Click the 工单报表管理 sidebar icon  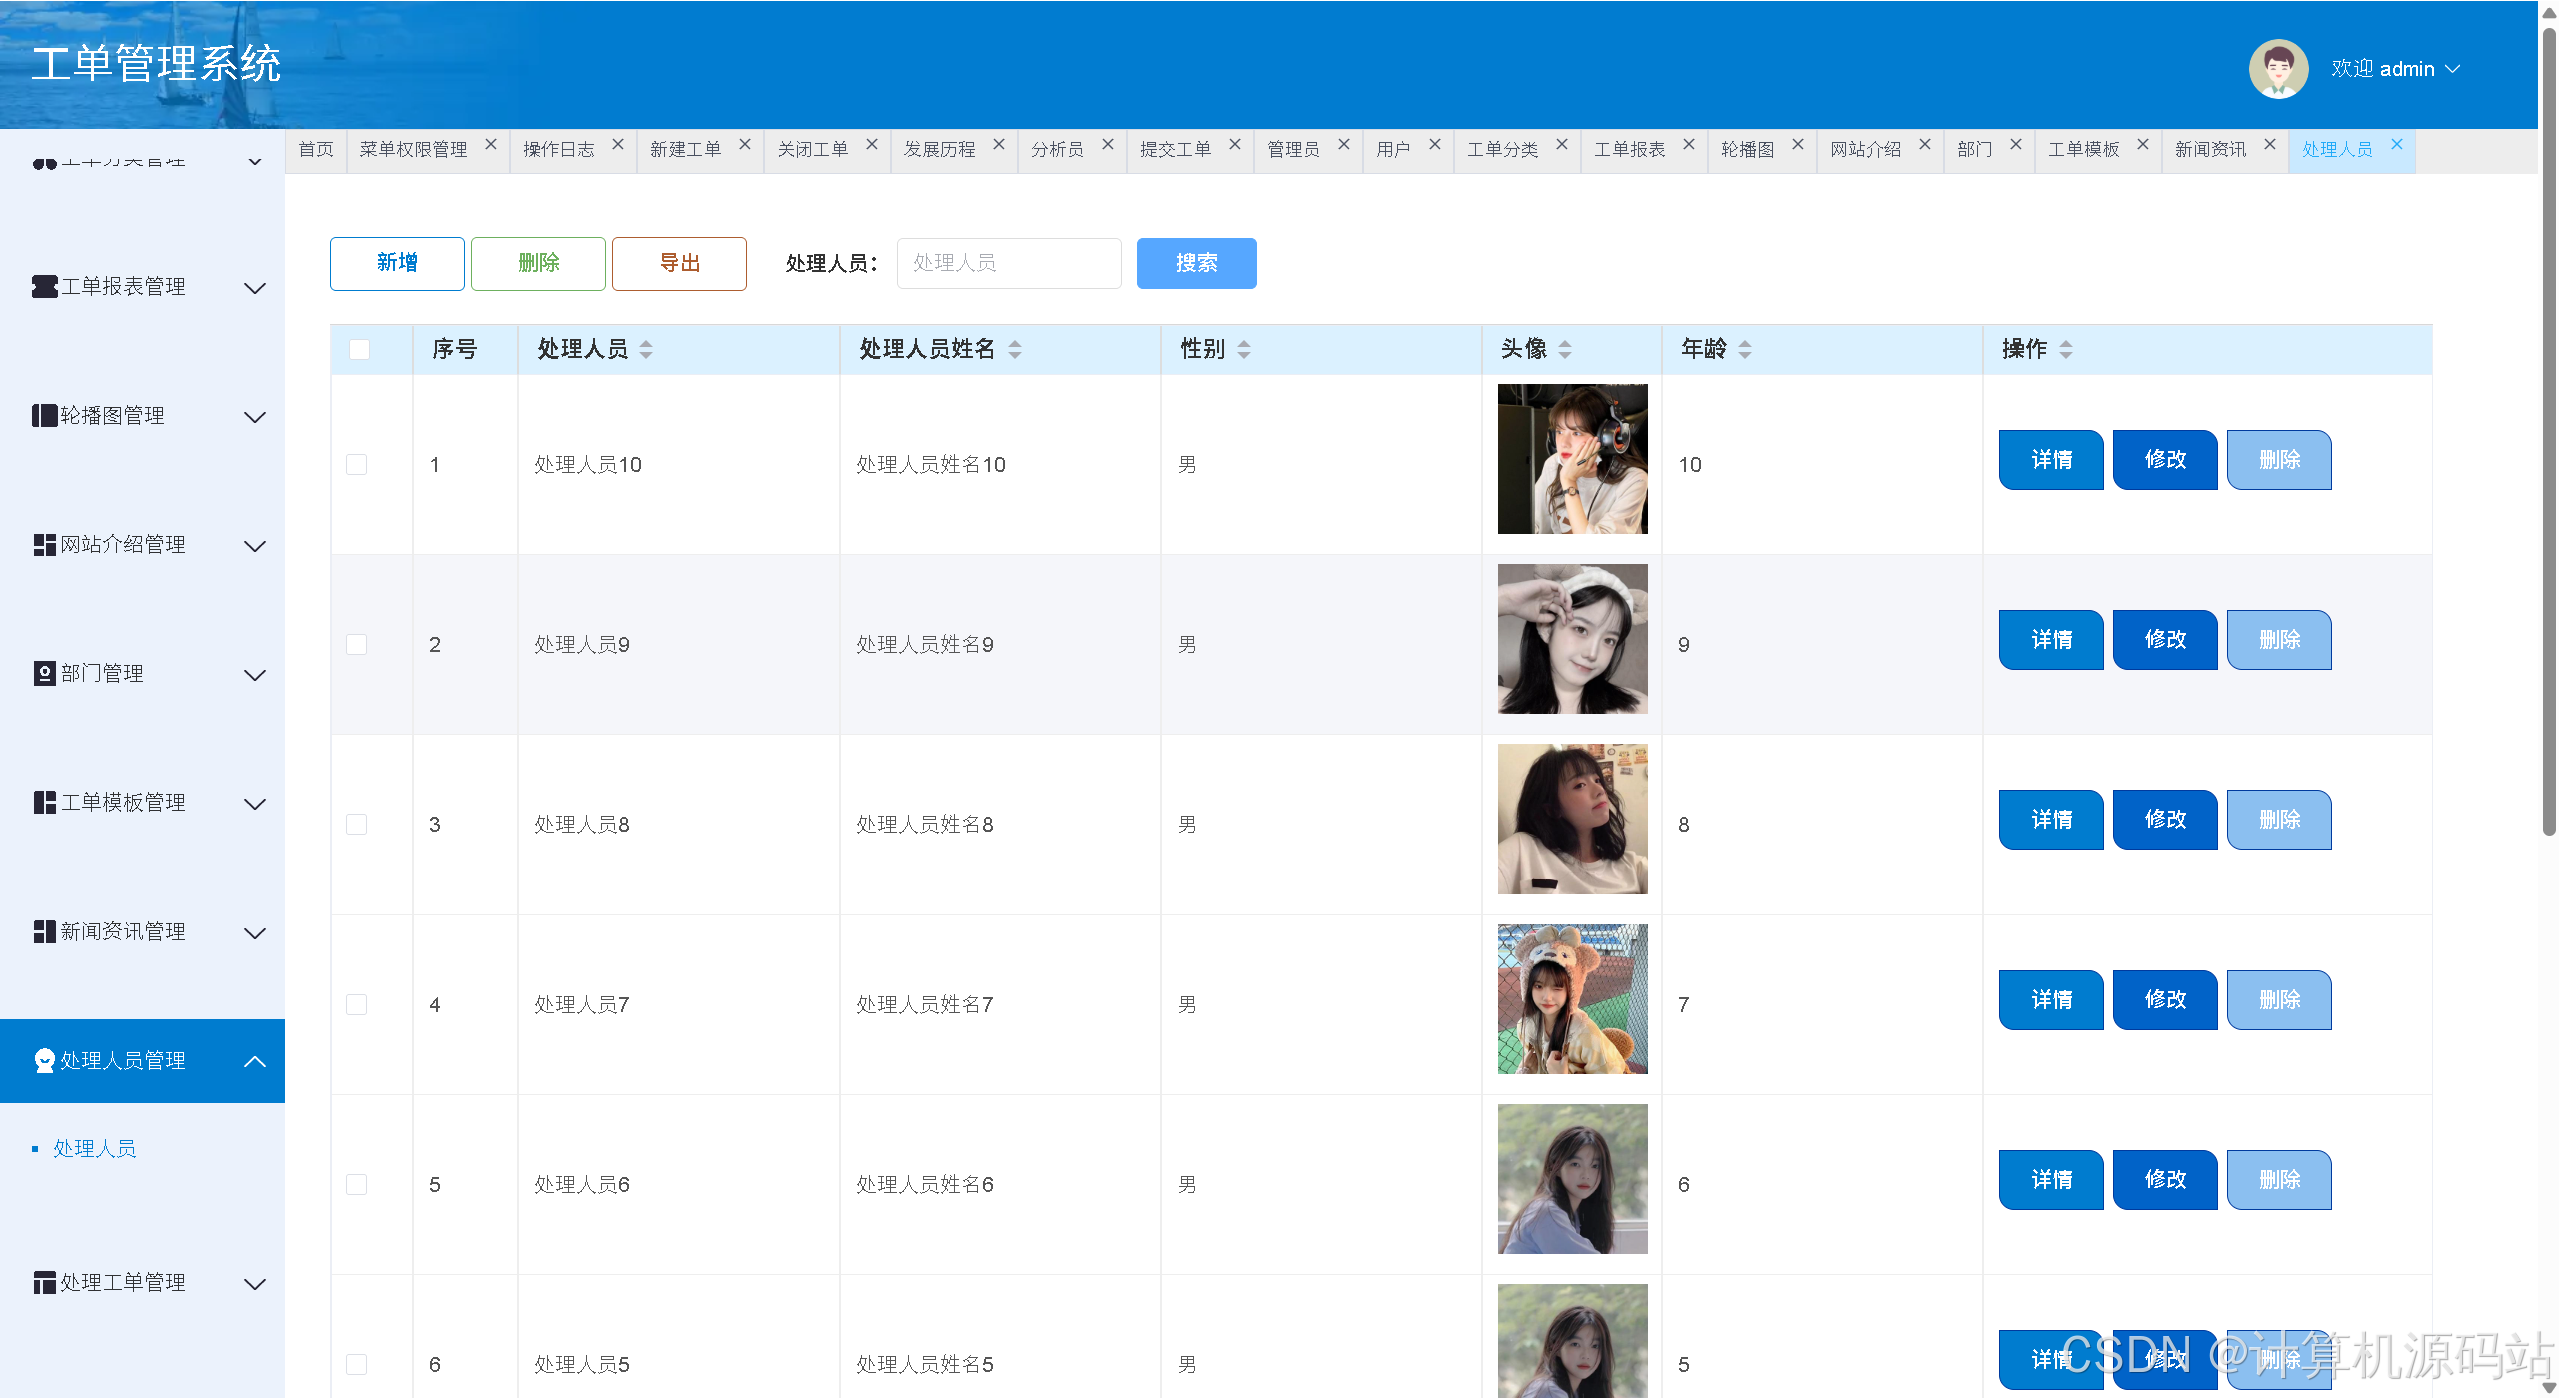pos(44,287)
